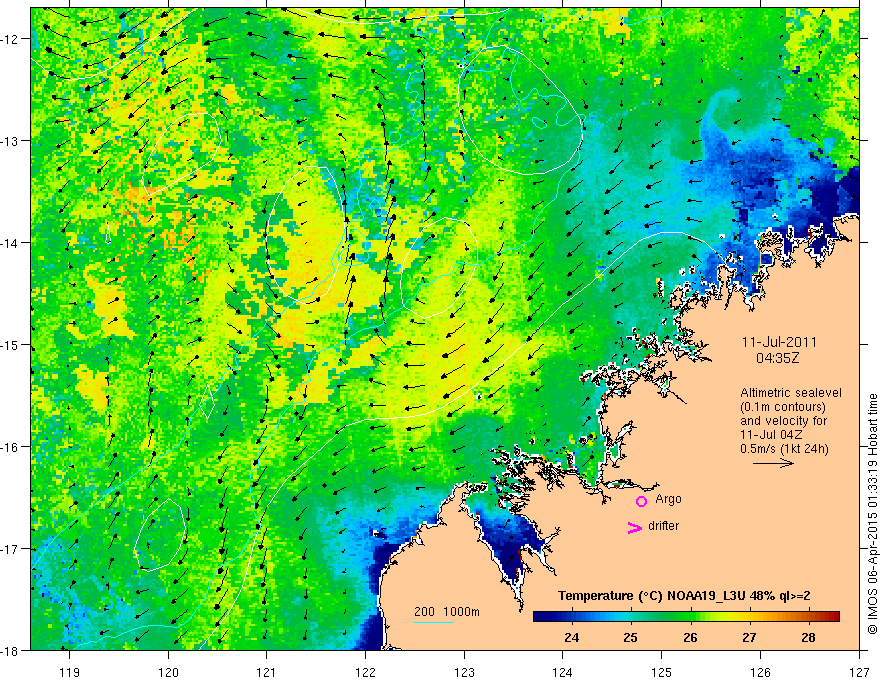The width and height of the screenshot is (880, 680).
Task: Click longitude axis label 119
Action: (x=70, y=672)
